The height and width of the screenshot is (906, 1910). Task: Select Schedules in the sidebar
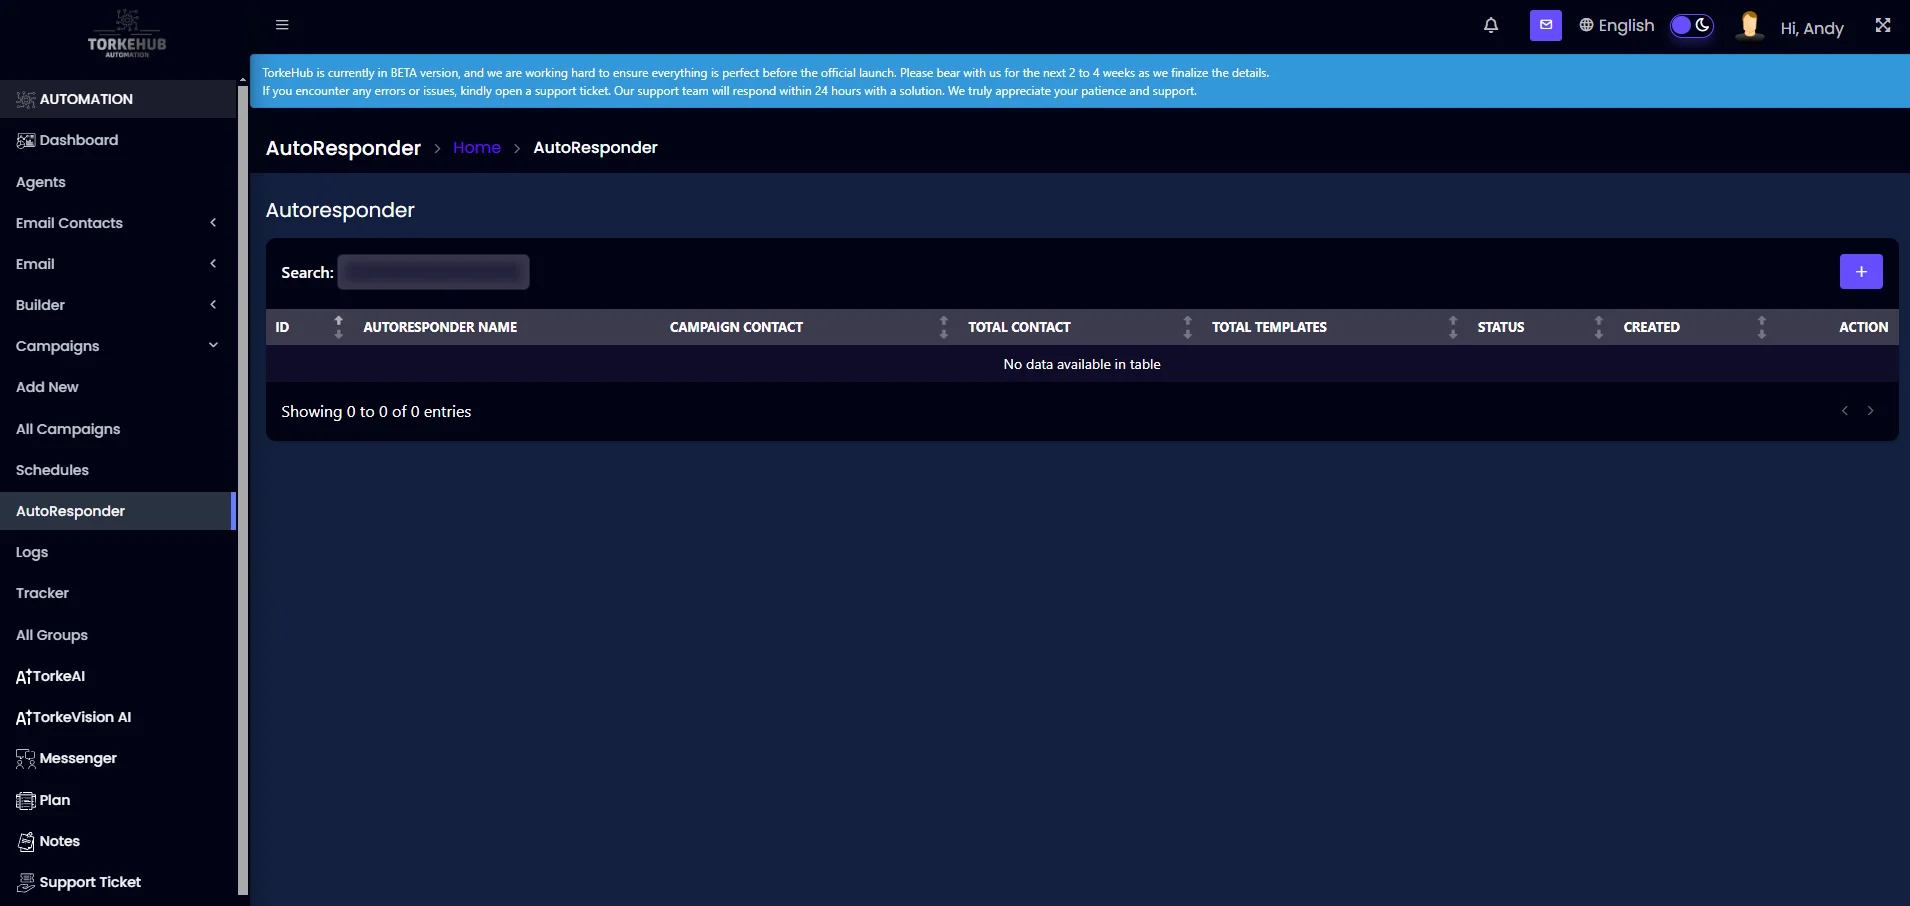(52, 470)
